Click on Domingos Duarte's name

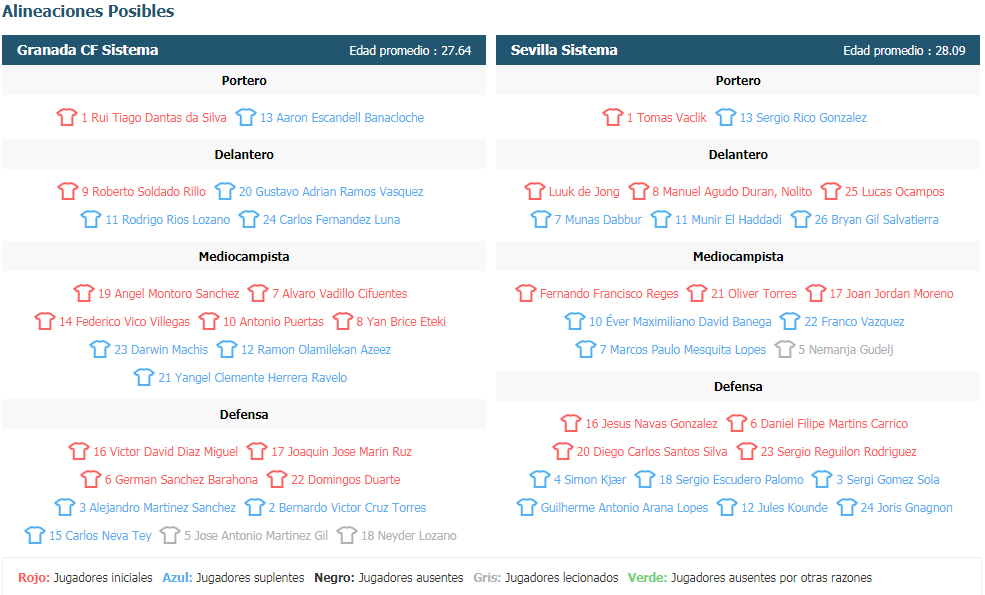[346, 479]
